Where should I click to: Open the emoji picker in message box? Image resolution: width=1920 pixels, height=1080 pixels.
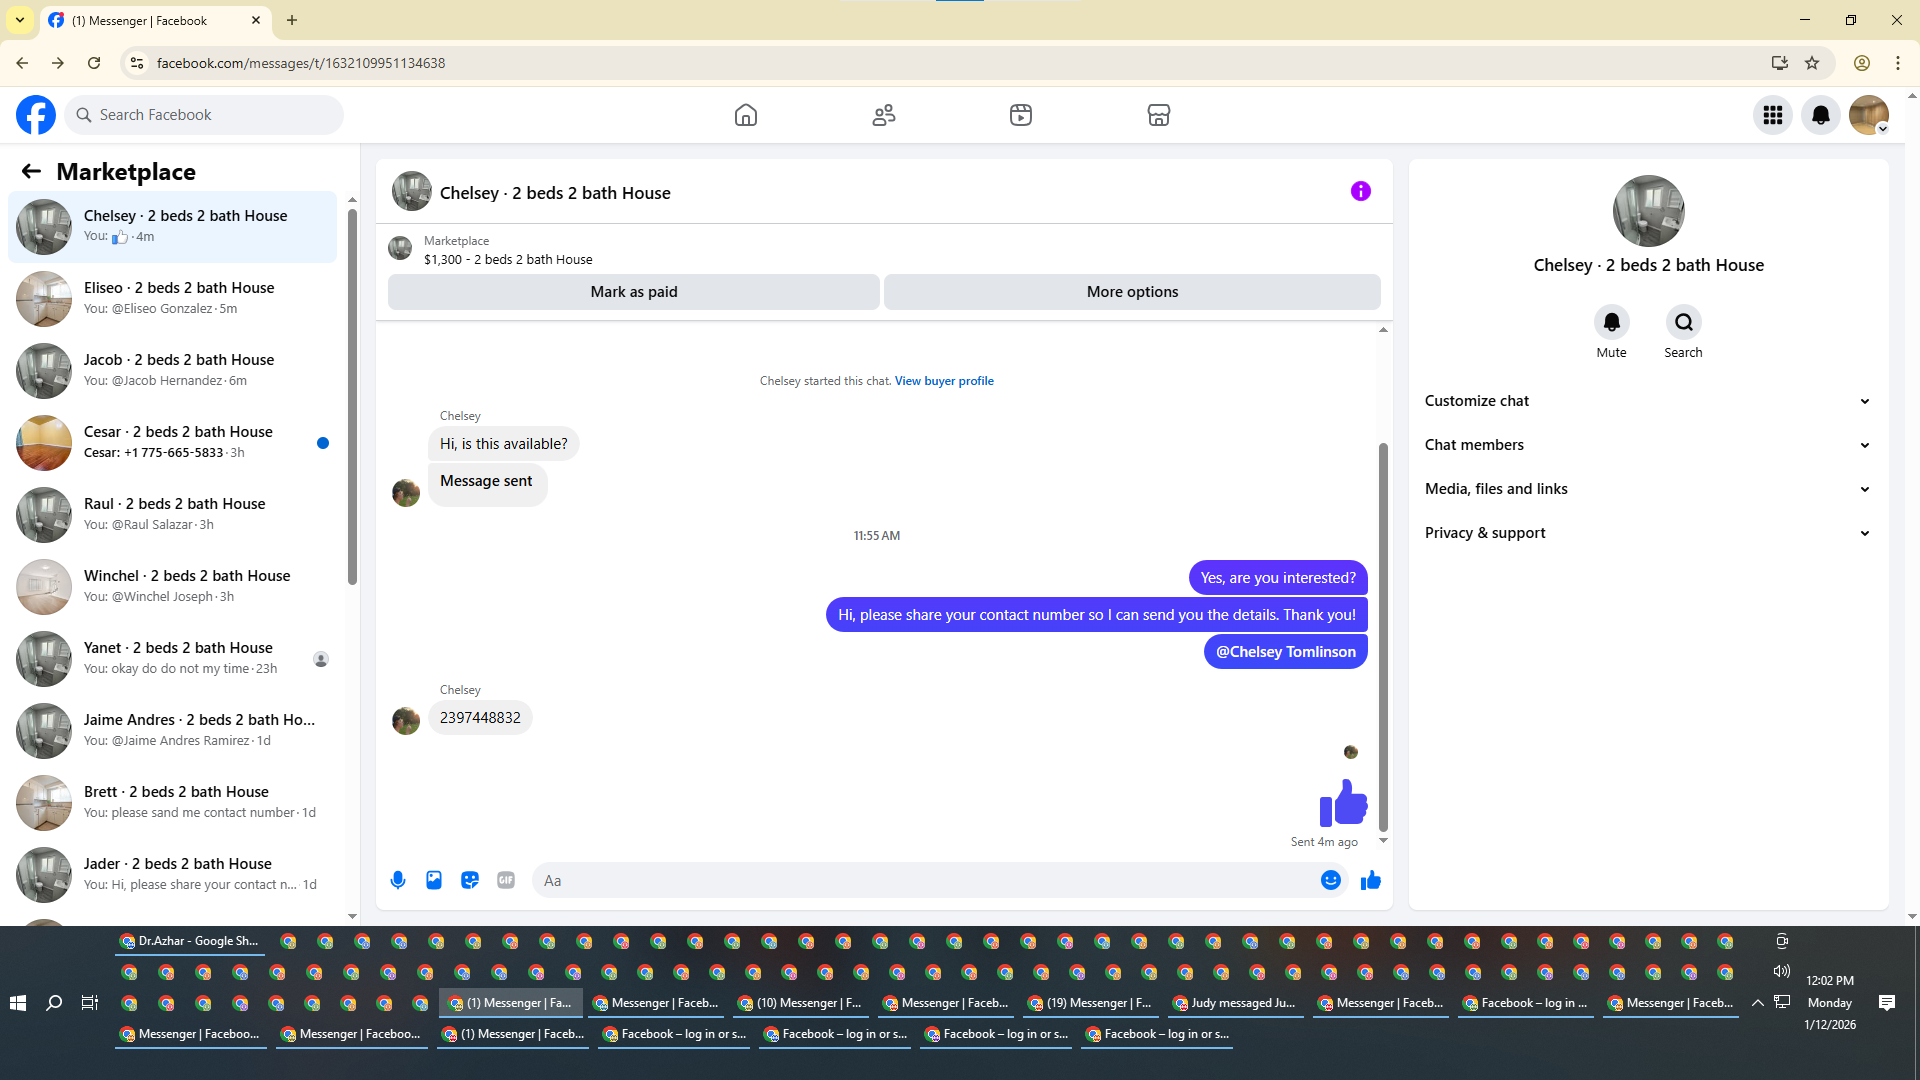1330,880
